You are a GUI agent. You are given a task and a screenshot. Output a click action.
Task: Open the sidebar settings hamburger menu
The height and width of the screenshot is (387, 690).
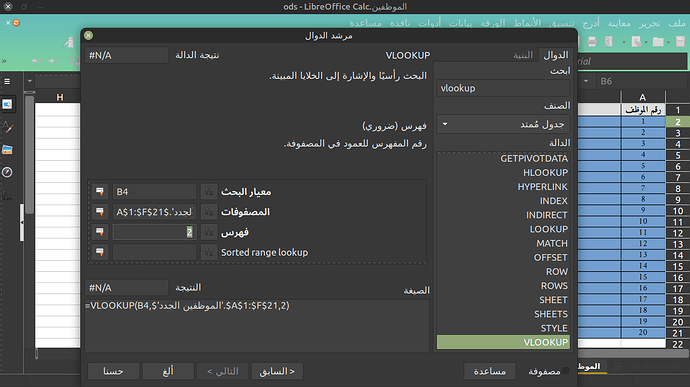click(x=7, y=81)
